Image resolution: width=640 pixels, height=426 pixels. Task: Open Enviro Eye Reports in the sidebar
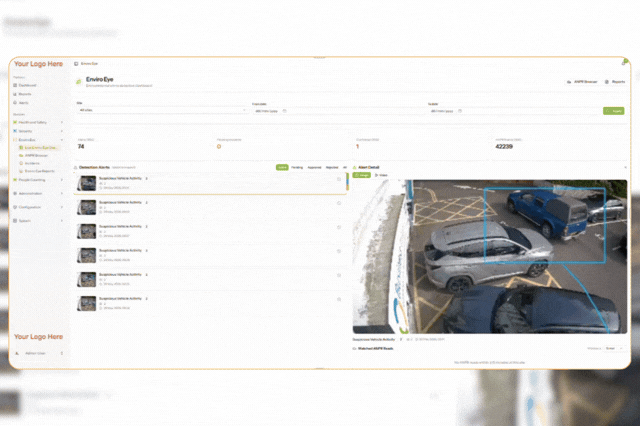pyautogui.click(x=37, y=171)
